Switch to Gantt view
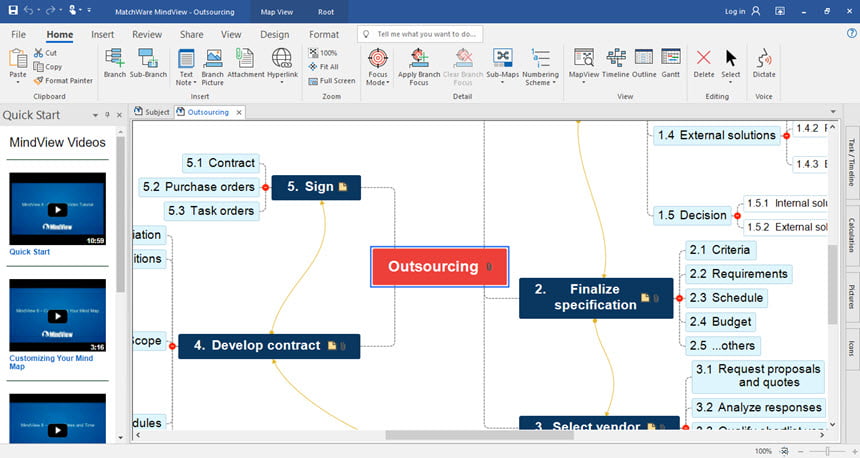 (x=670, y=63)
